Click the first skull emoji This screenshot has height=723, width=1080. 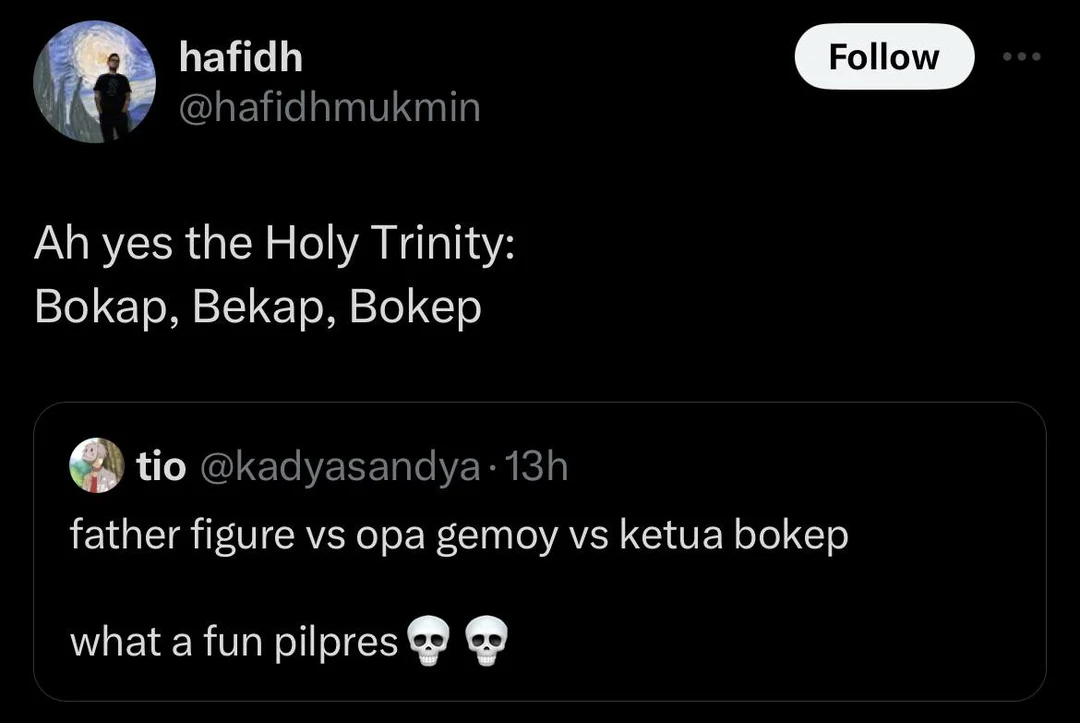point(428,642)
